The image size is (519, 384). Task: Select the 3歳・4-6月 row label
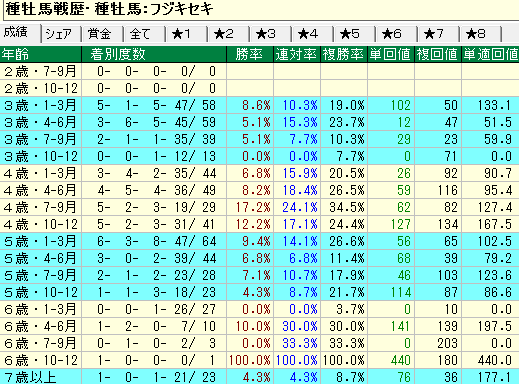[41, 122]
